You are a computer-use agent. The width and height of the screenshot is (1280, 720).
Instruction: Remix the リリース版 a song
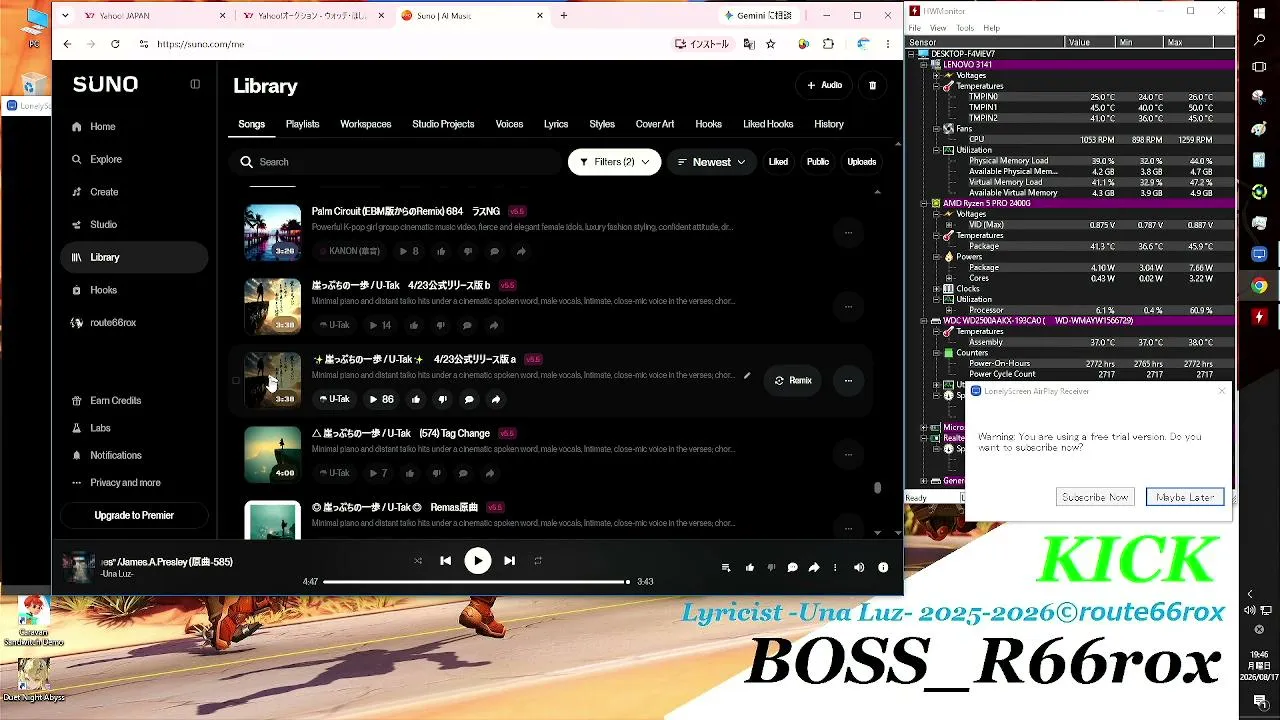(794, 380)
